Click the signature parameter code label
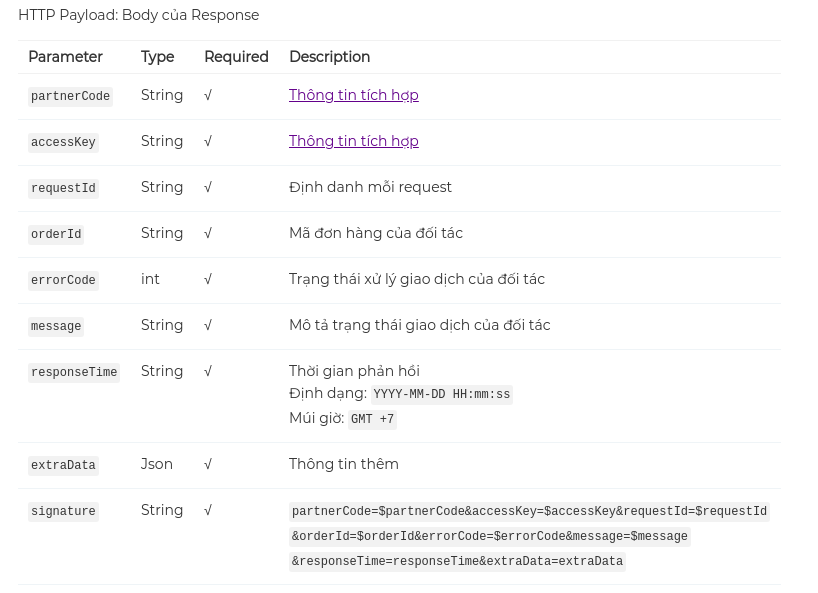The height and width of the screenshot is (593, 818). [63, 512]
